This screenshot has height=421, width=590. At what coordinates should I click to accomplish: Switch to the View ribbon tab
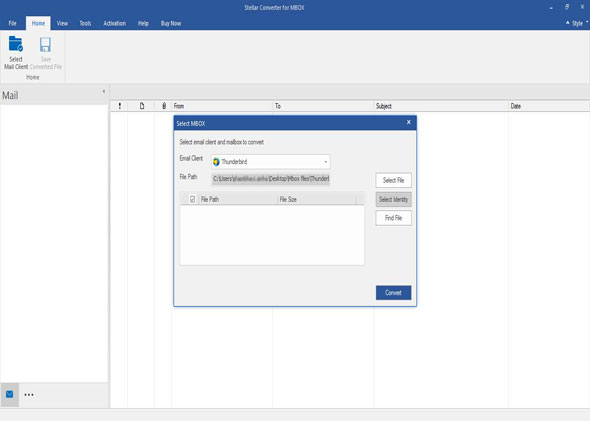pos(62,23)
